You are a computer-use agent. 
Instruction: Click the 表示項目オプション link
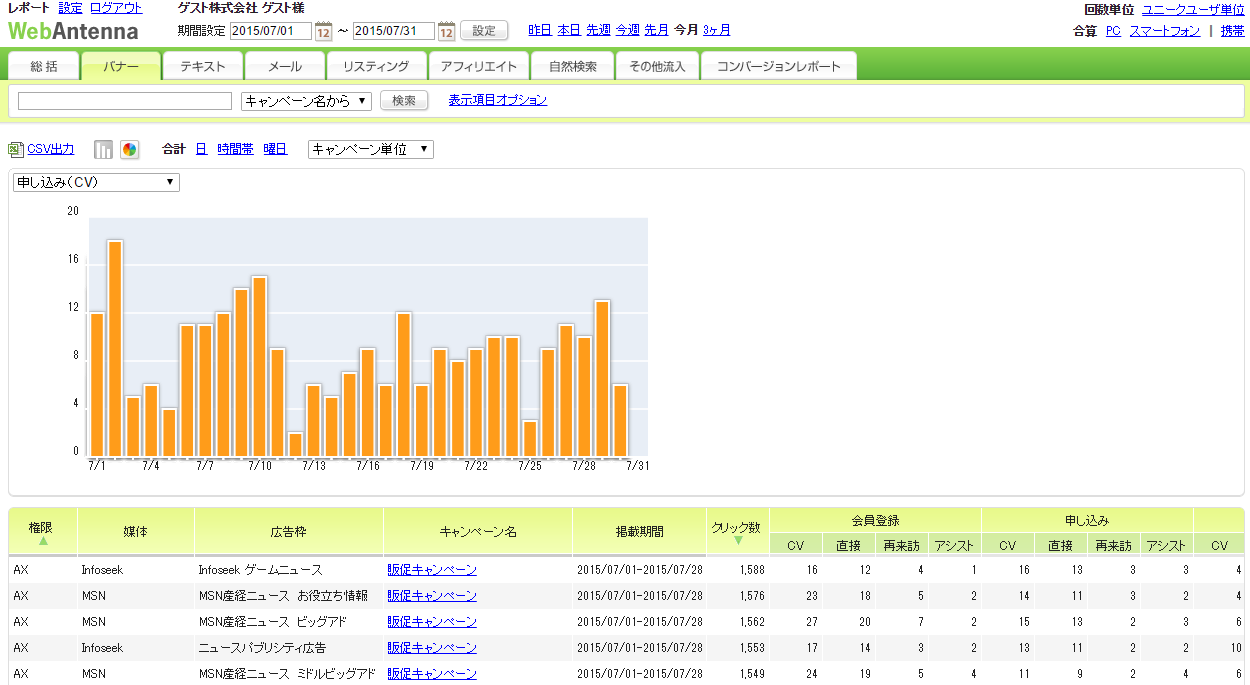497,100
